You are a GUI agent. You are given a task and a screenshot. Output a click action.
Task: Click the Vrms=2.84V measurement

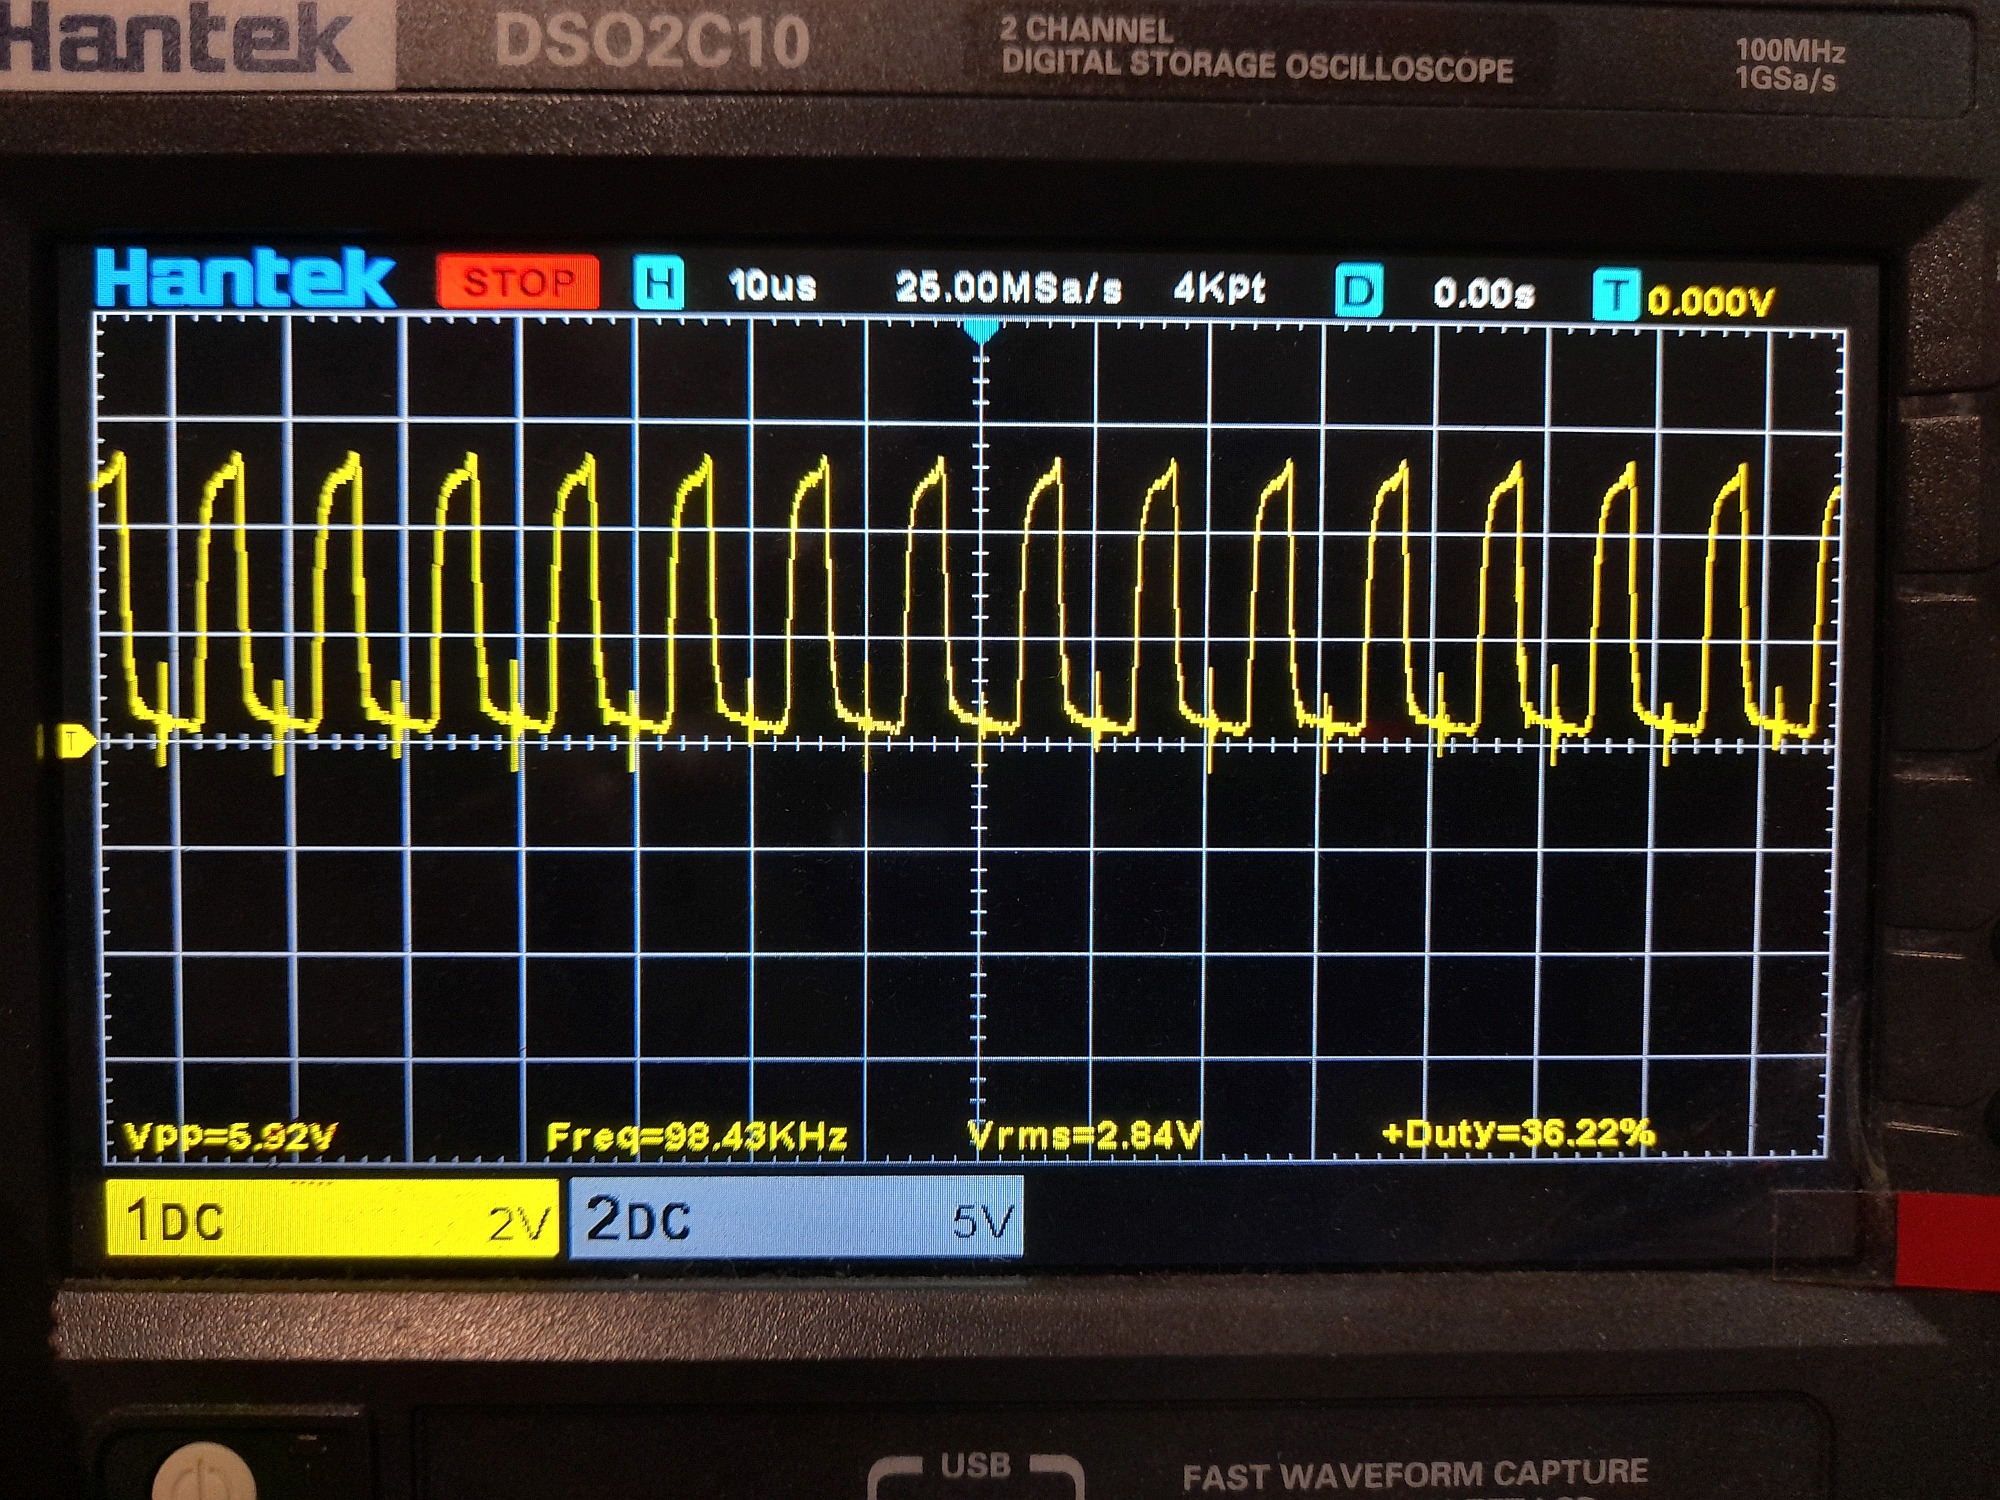[1085, 1134]
